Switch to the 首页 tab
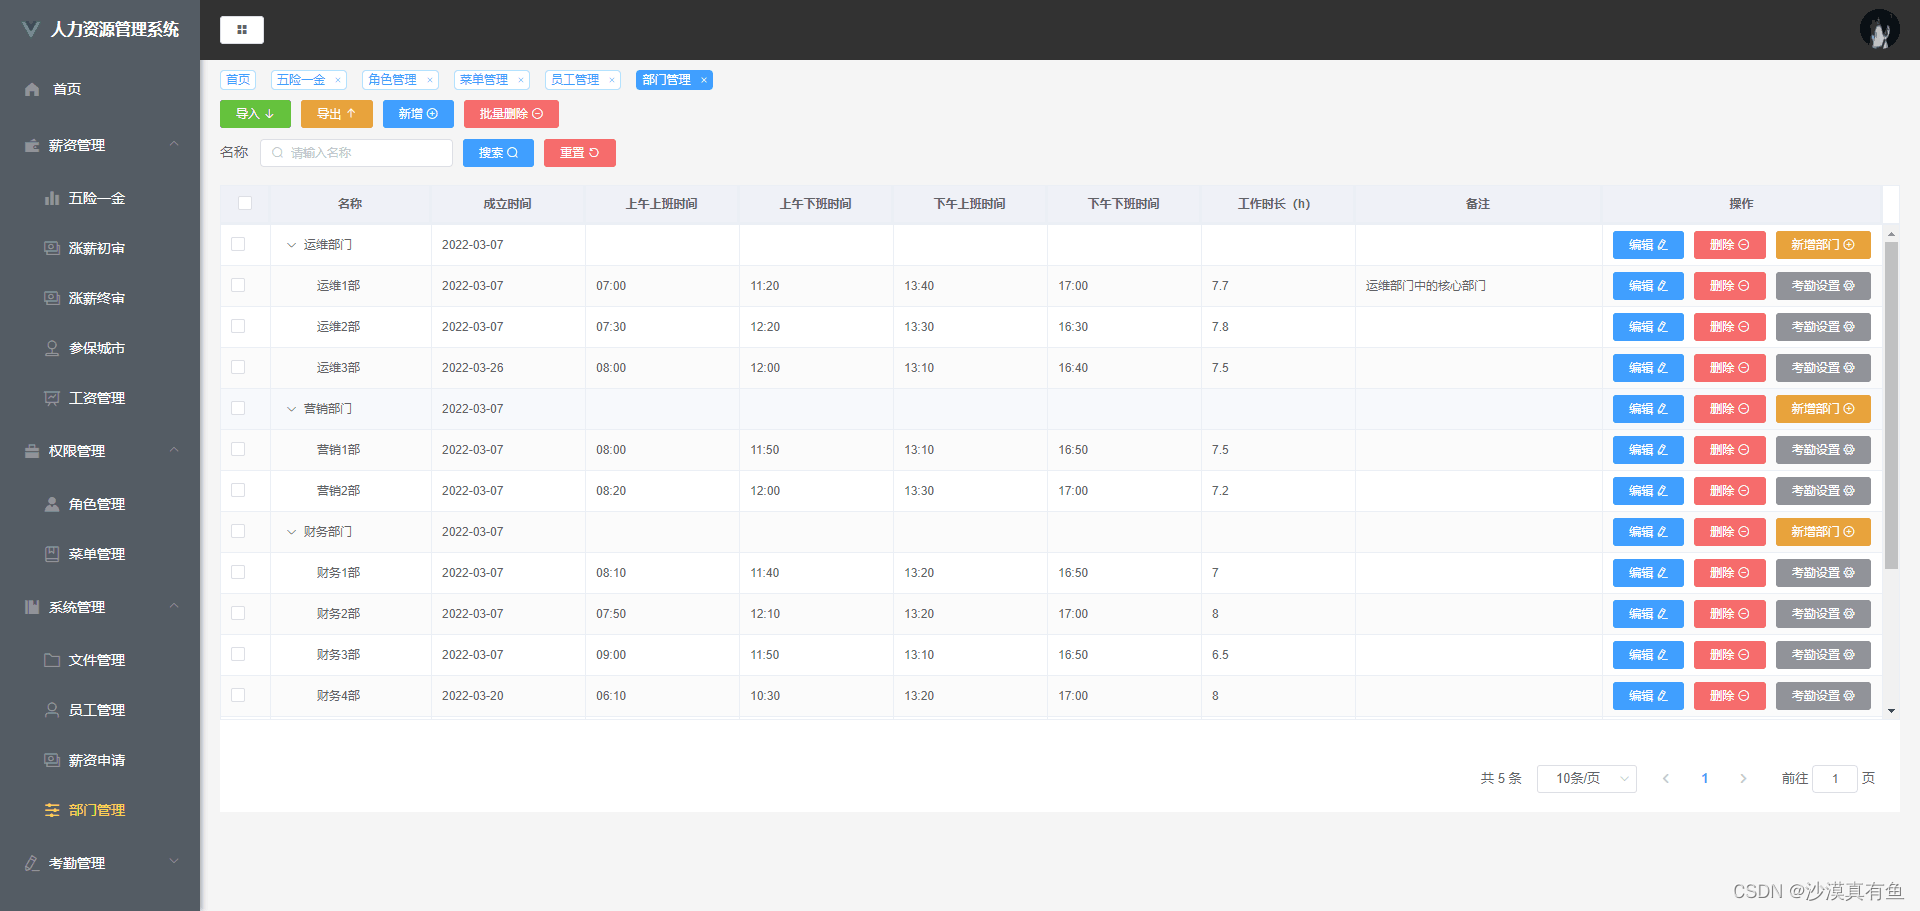Viewport: 1920px width, 911px height. click(x=238, y=80)
